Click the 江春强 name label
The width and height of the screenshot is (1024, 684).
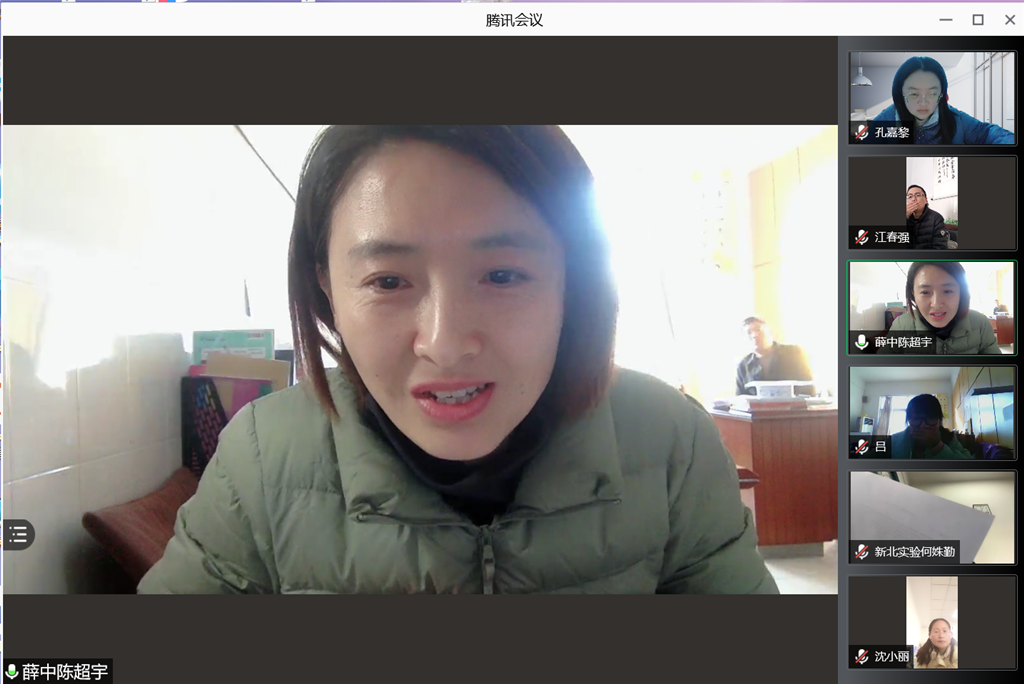(891, 237)
